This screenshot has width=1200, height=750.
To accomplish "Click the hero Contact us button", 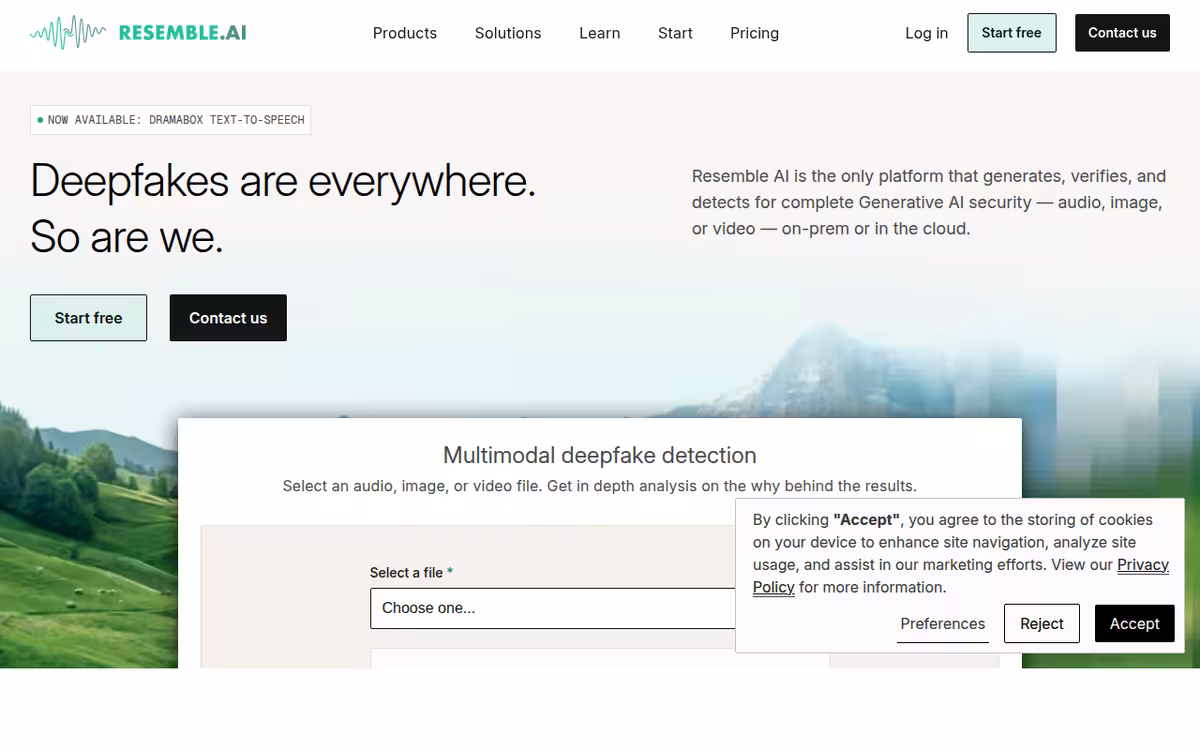I will (x=228, y=318).
